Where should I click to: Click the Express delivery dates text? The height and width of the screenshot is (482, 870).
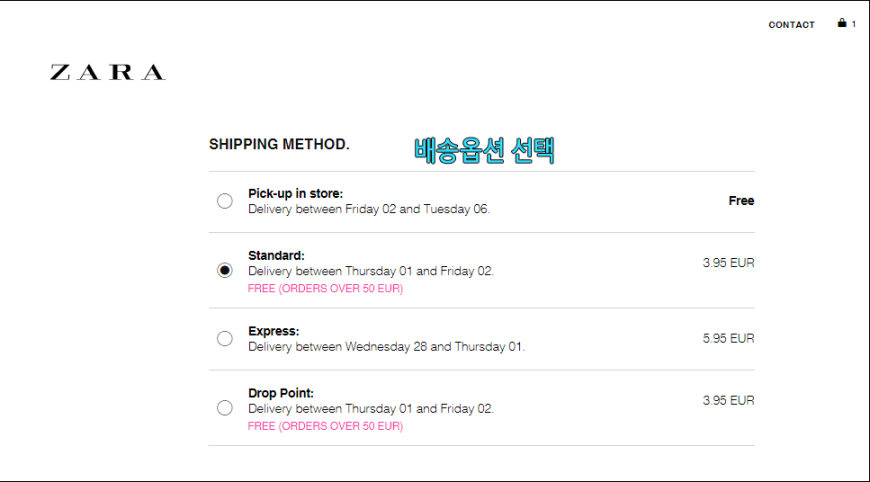(386, 347)
